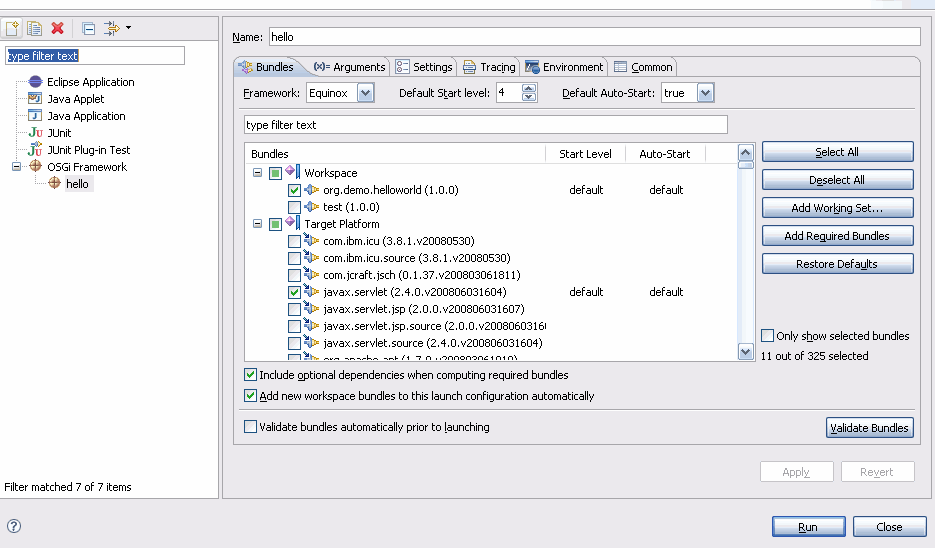Click the Workspace group icon

click(x=293, y=172)
